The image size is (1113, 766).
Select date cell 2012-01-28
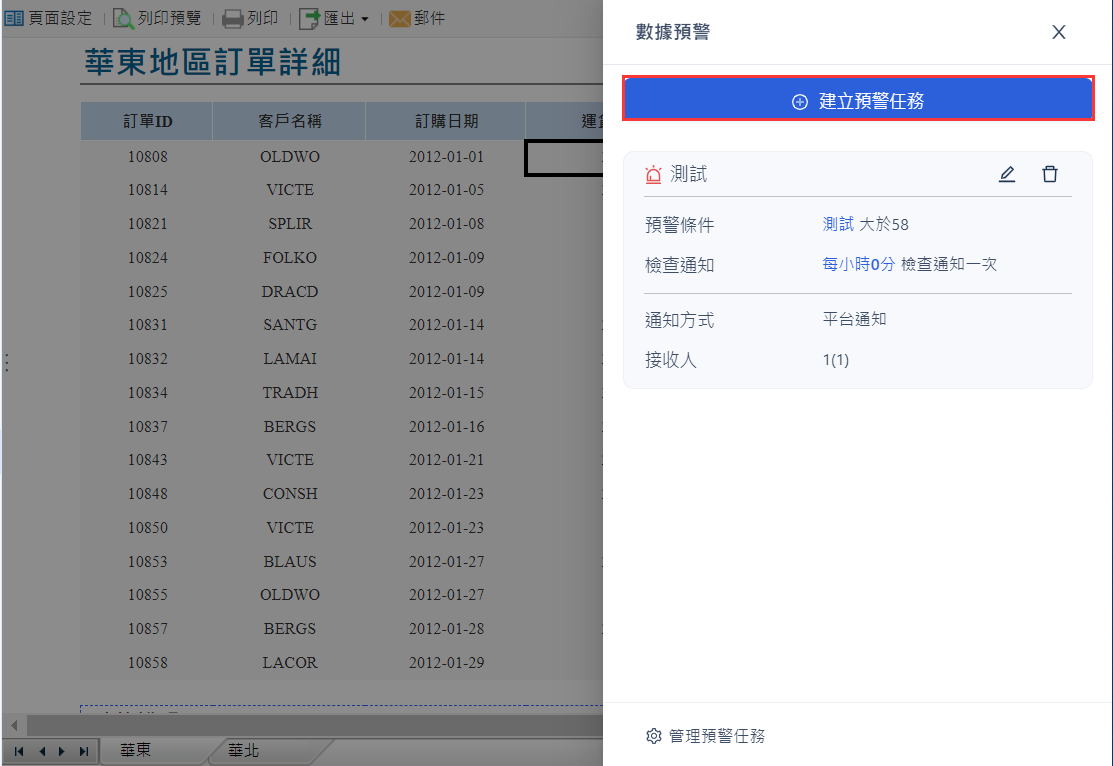click(x=446, y=628)
